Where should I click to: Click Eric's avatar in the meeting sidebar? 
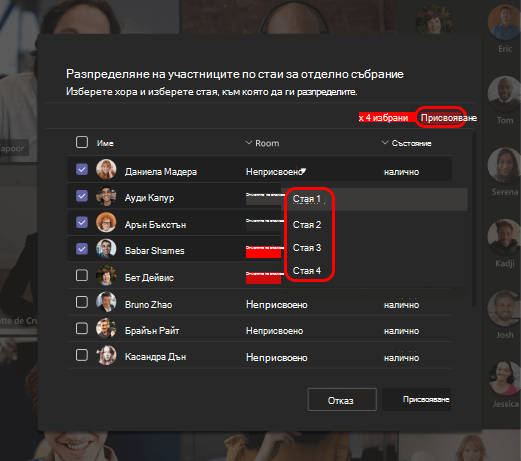(505, 23)
